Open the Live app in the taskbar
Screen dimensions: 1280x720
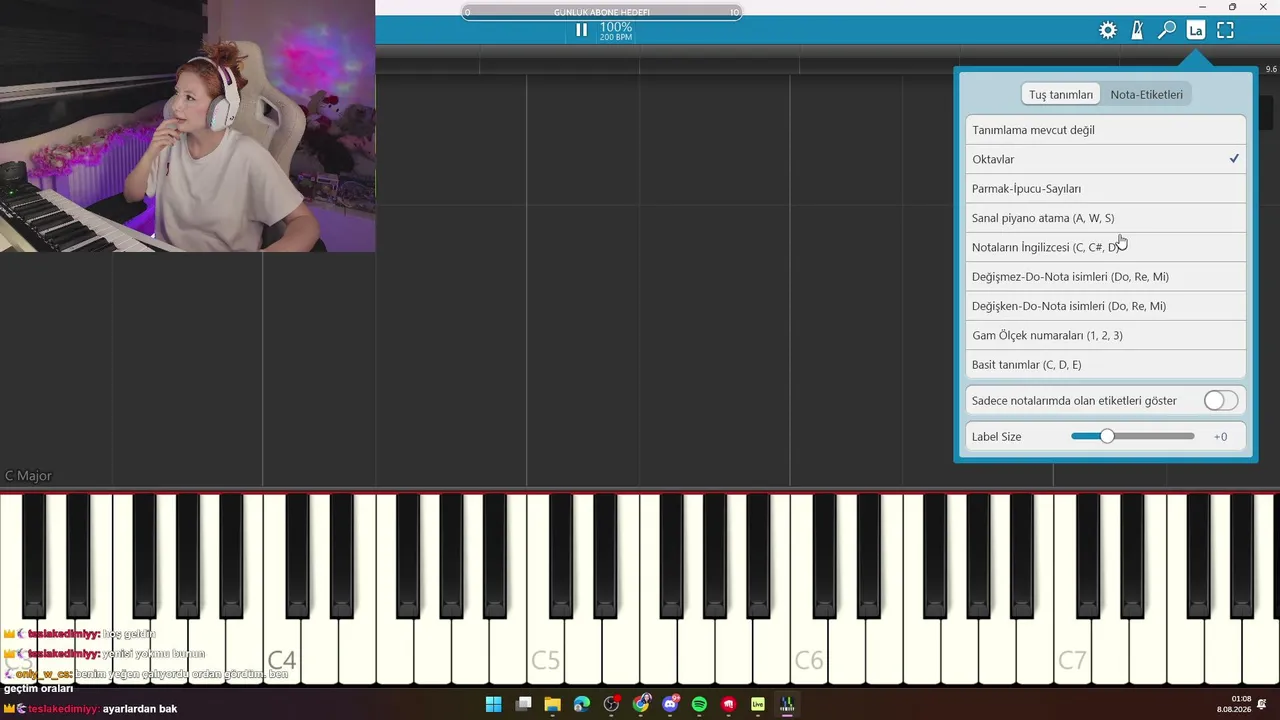tap(758, 704)
